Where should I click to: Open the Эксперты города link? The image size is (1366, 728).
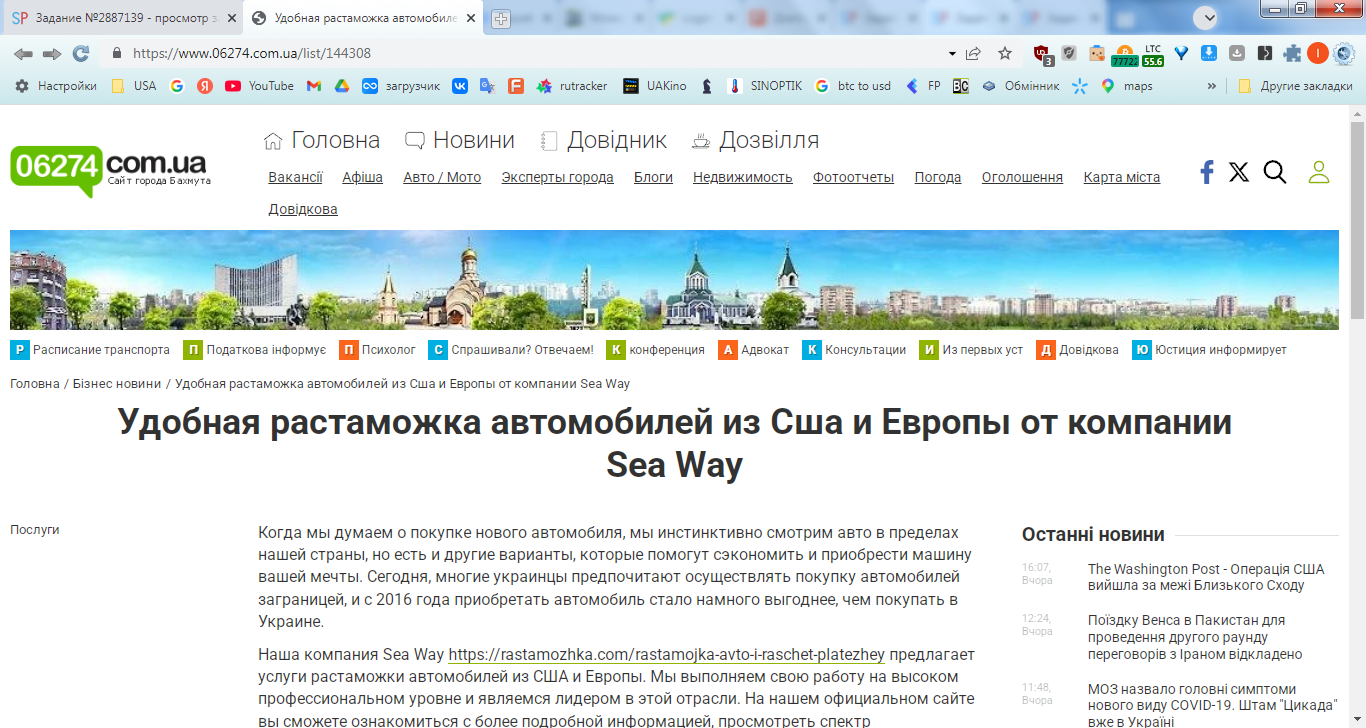[x=558, y=177]
